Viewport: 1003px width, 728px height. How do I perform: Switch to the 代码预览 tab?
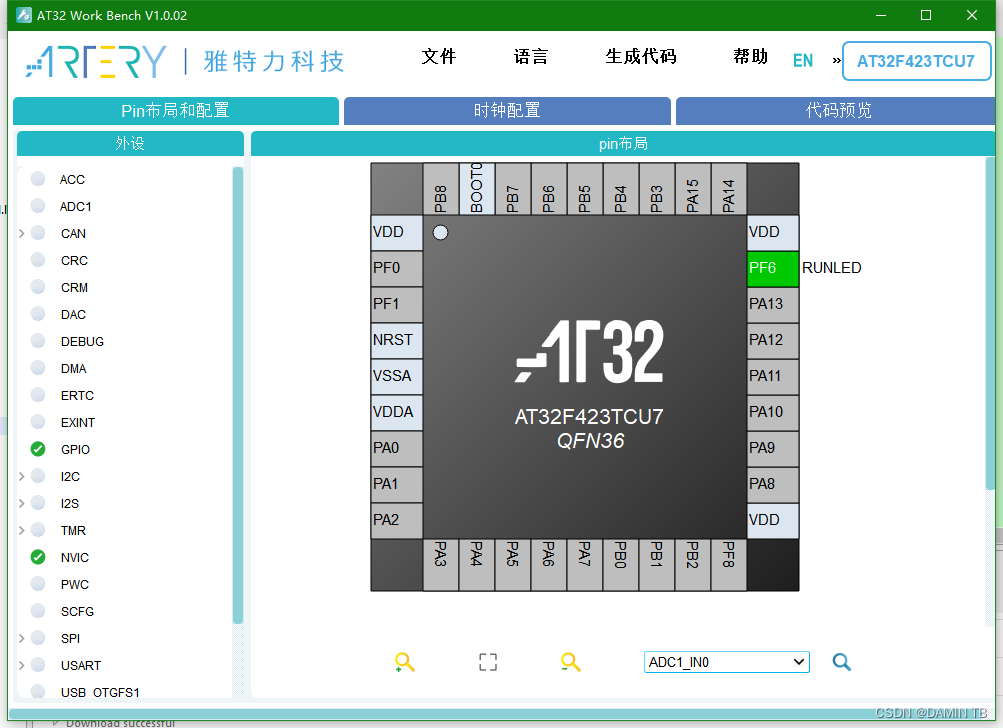point(835,111)
